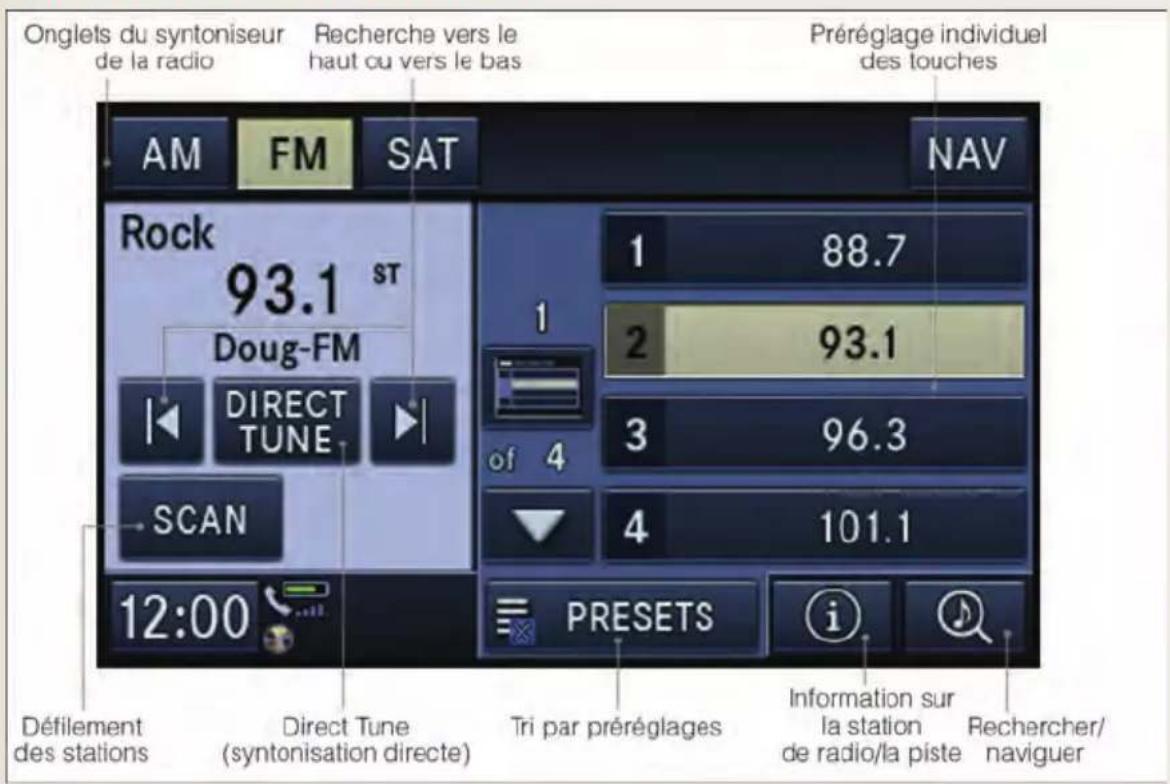The height and width of the screenshot is (784, 1170).
Task: Page down the preset list arrow
Action: [x=538, y=525]
